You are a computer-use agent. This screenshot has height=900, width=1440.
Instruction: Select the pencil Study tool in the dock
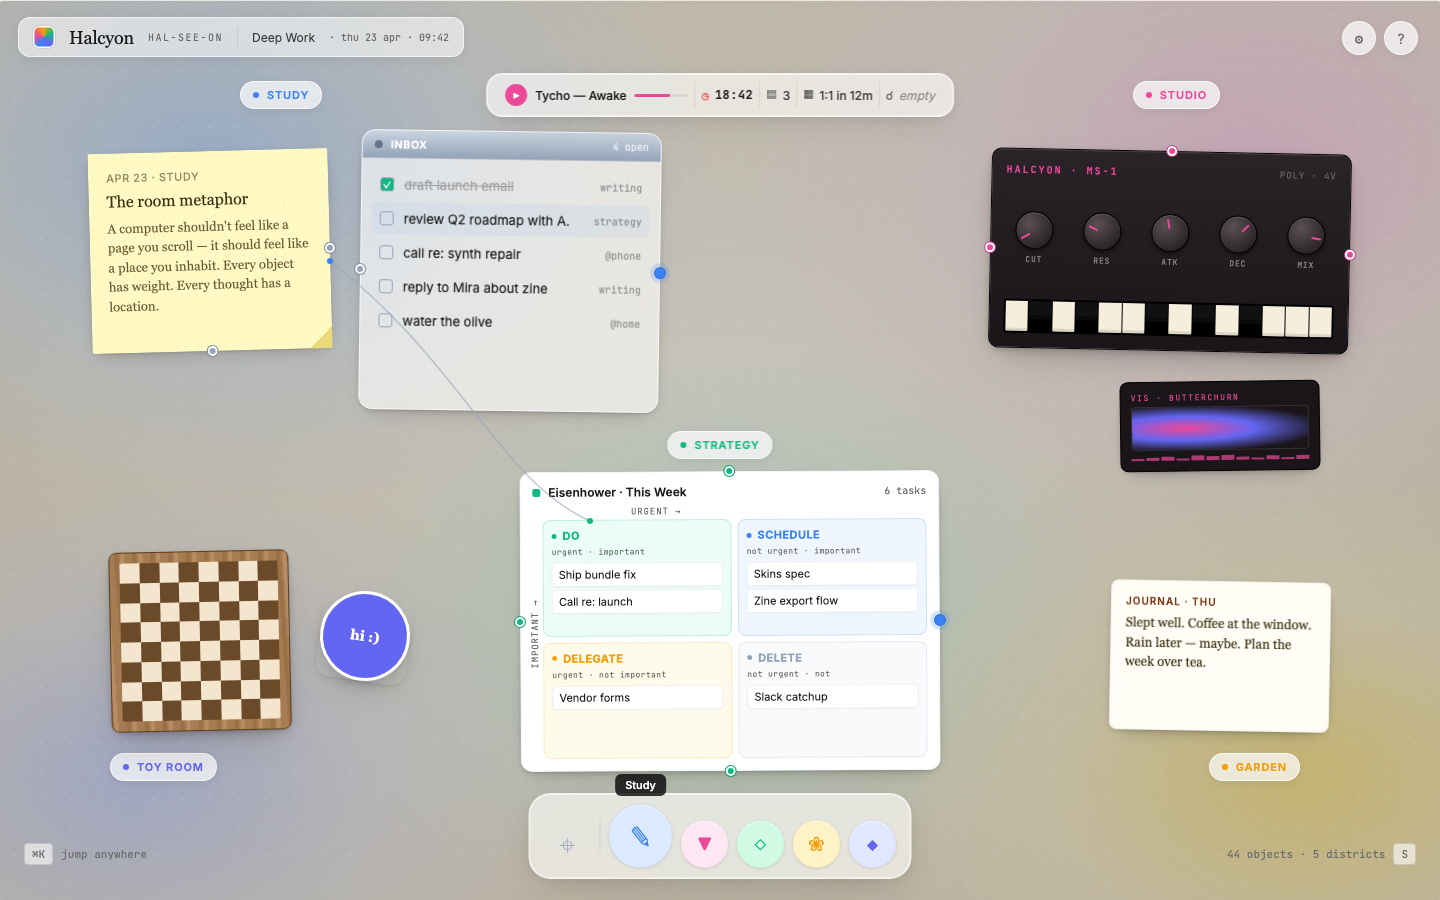tap(640, 837)
